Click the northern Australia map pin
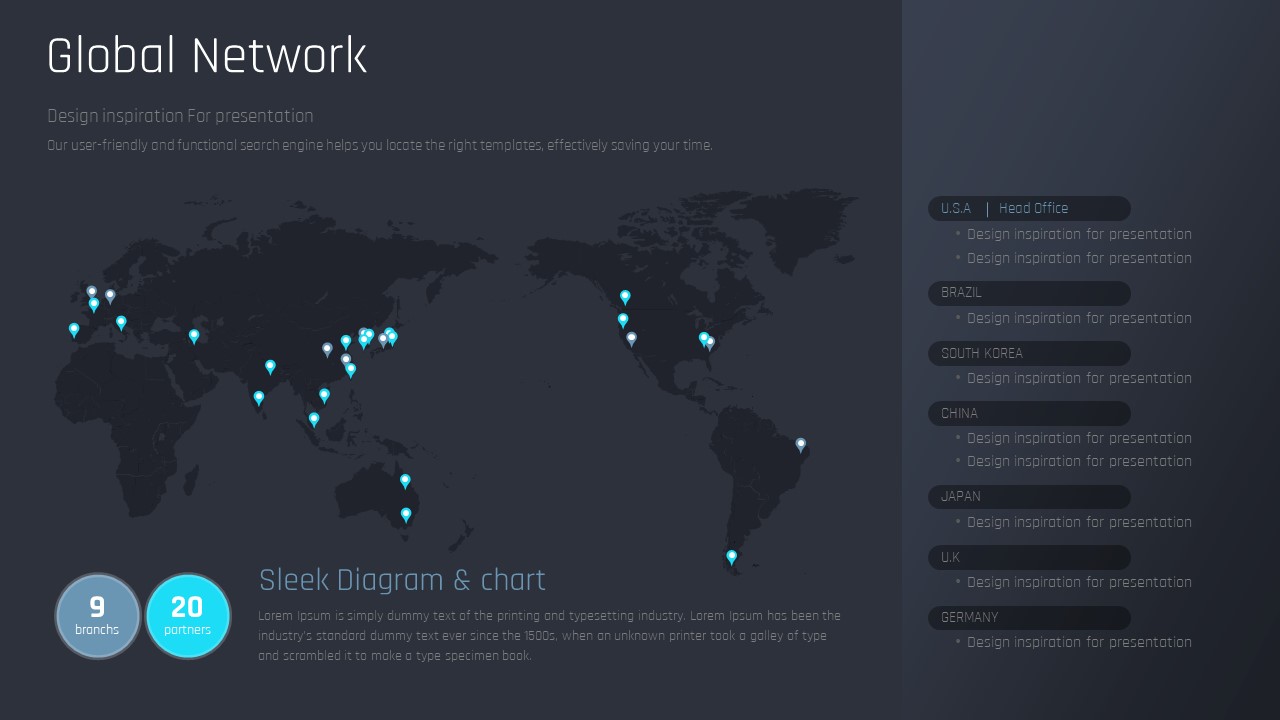The width and height of the screenshot is (1280, 720). coord(405,481)
